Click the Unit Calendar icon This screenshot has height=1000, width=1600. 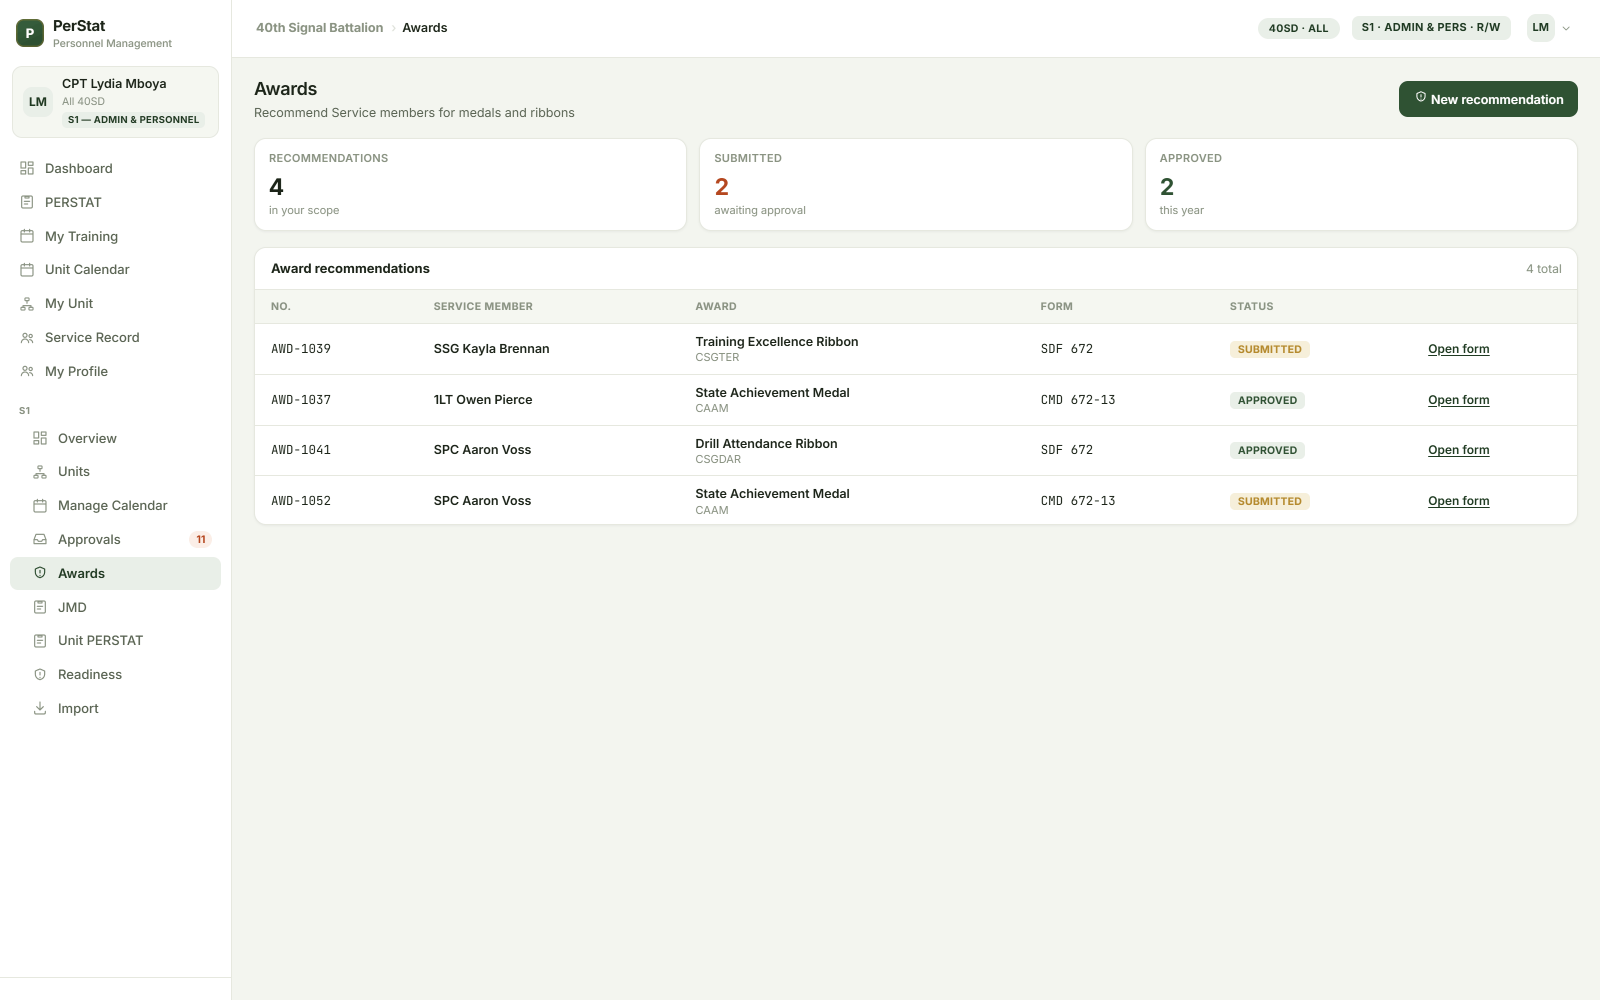pos(27,269)
